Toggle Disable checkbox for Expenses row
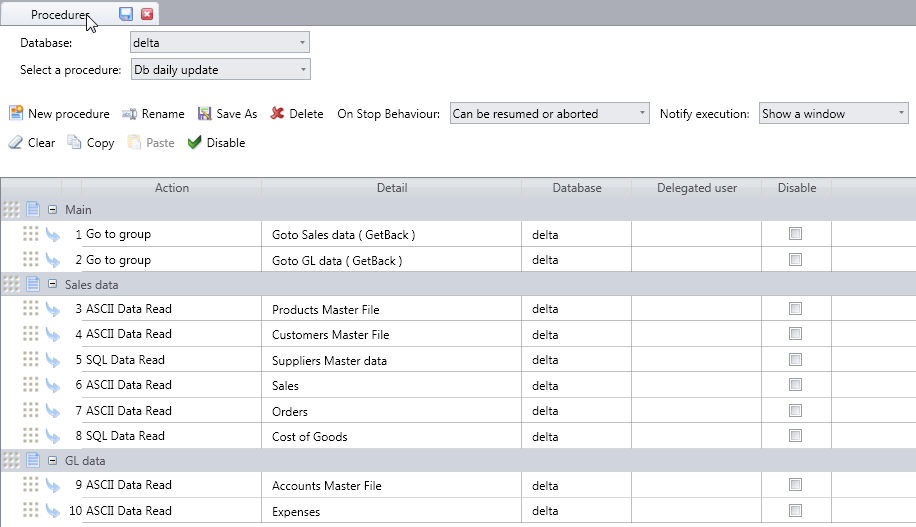The height and width of the screenshot is (527, 916). (795, 511)
